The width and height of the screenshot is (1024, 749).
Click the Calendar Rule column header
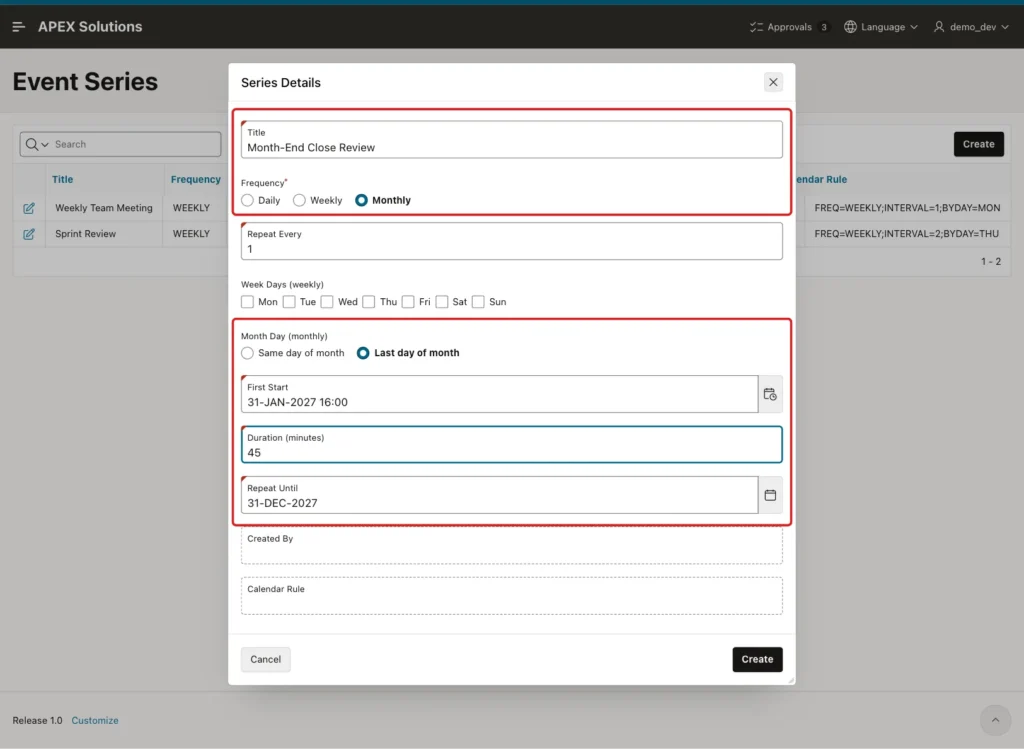coord(822,180)
